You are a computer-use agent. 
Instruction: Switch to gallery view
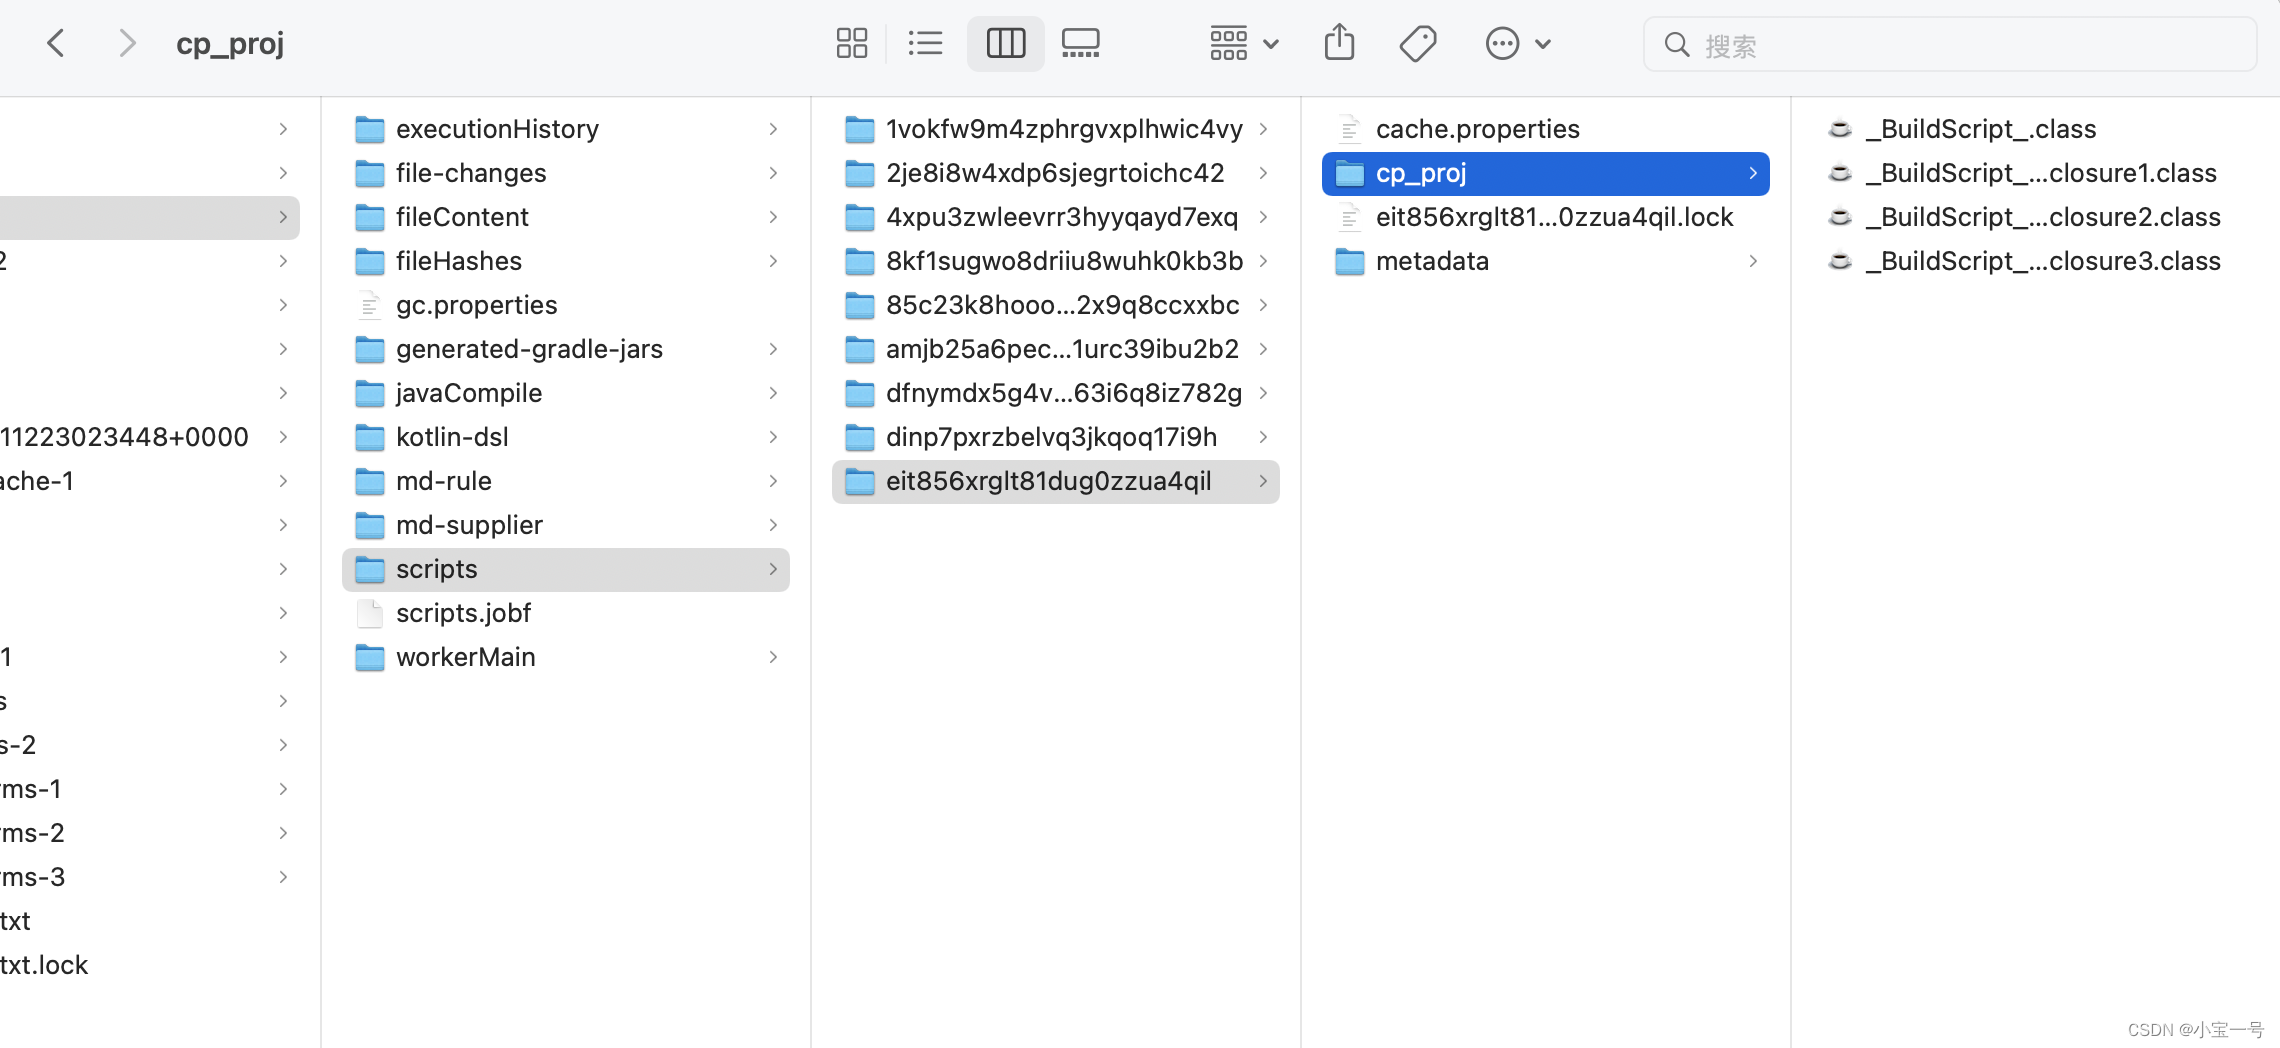point(1080,44)
